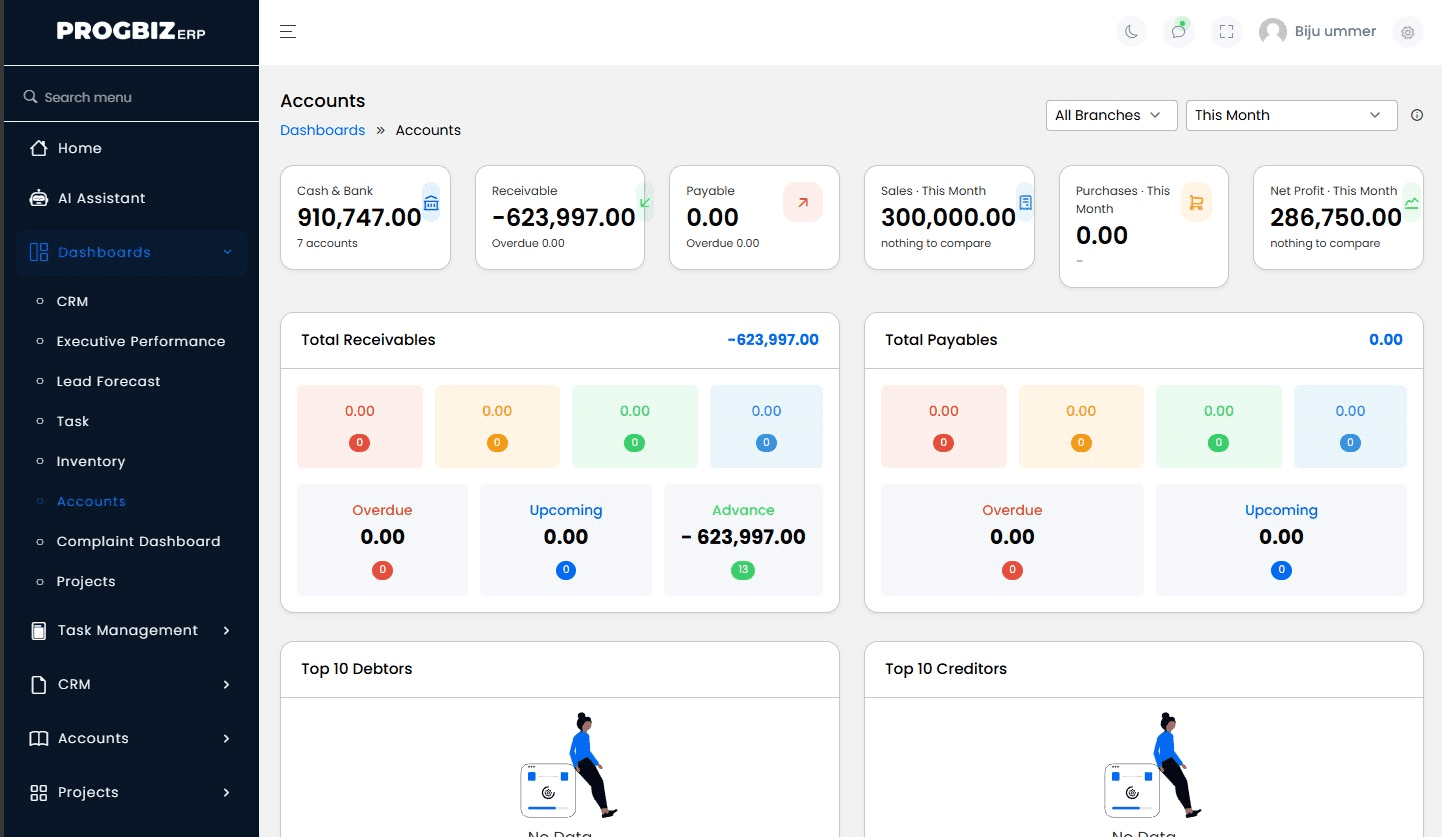Expand the CRM section chevron

(226, 685)
